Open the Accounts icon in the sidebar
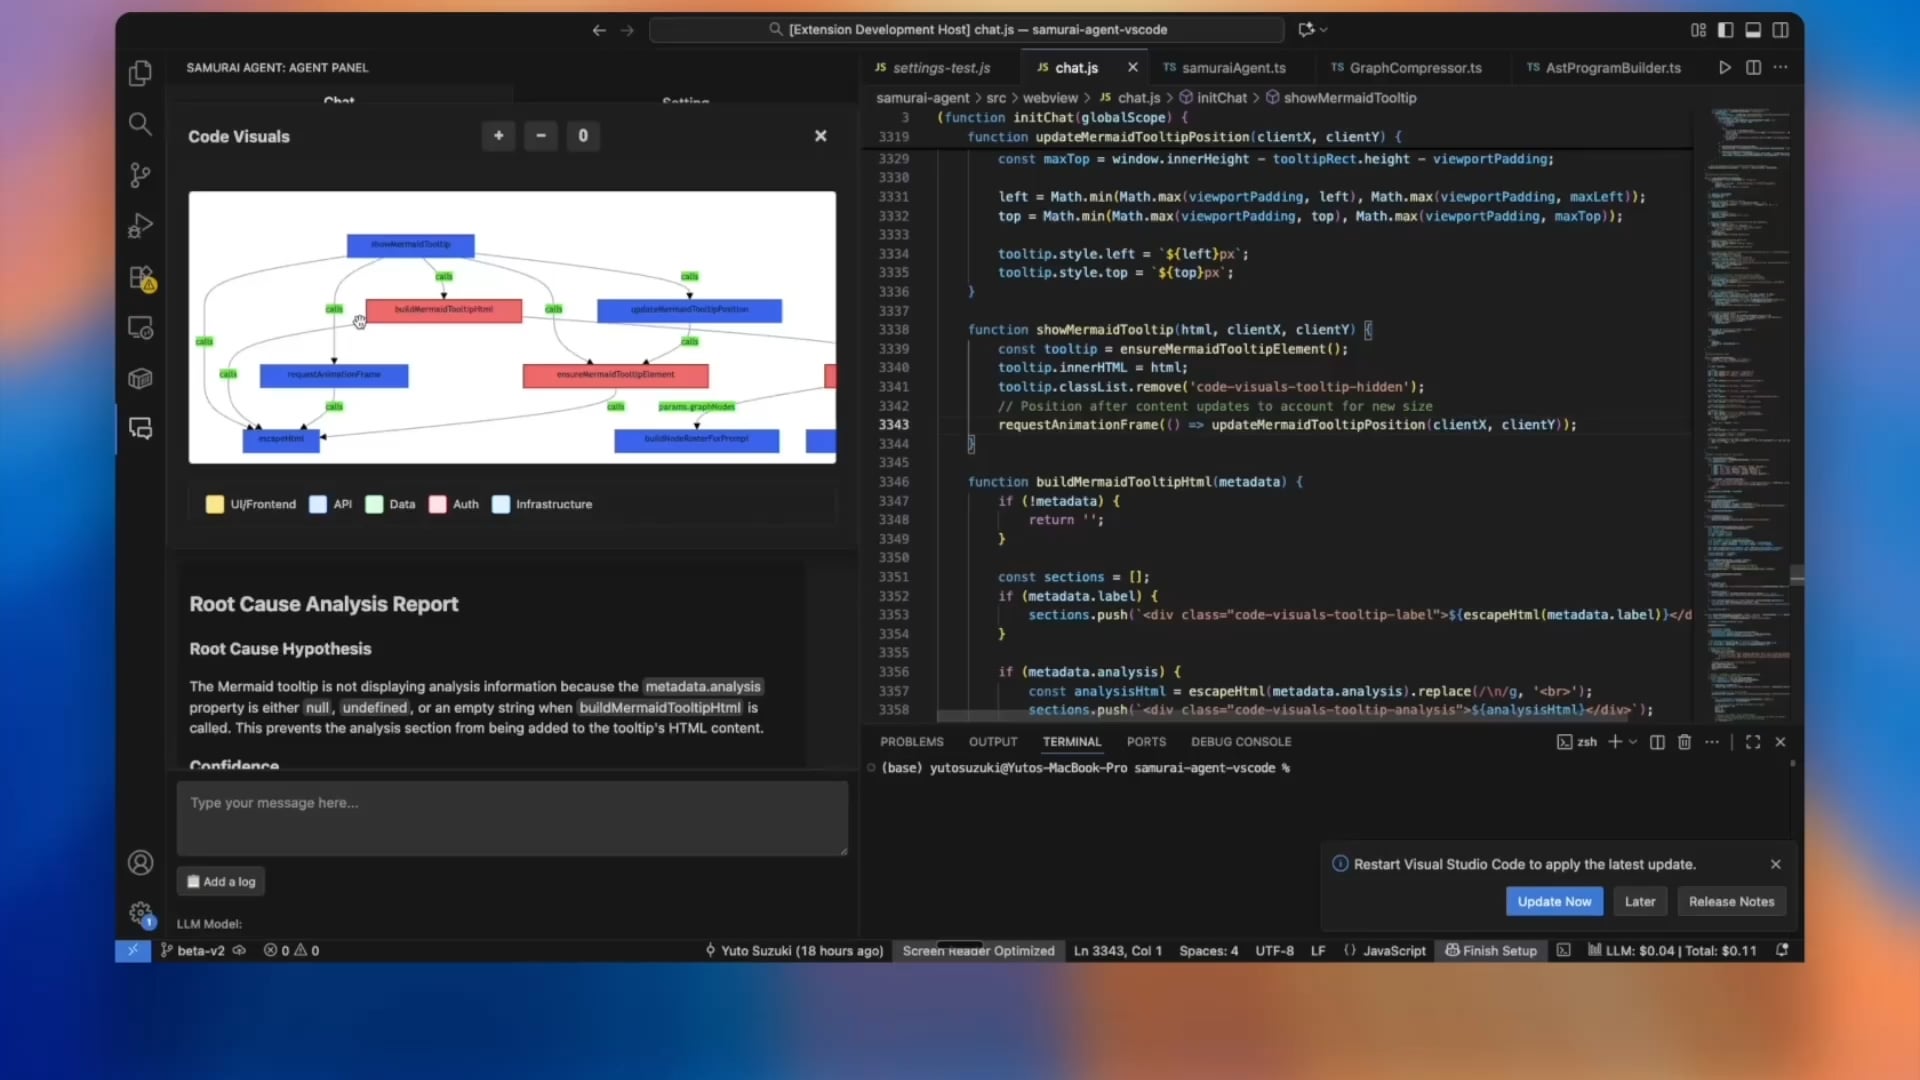The image size is (1920, 1080). coord(140,862)
